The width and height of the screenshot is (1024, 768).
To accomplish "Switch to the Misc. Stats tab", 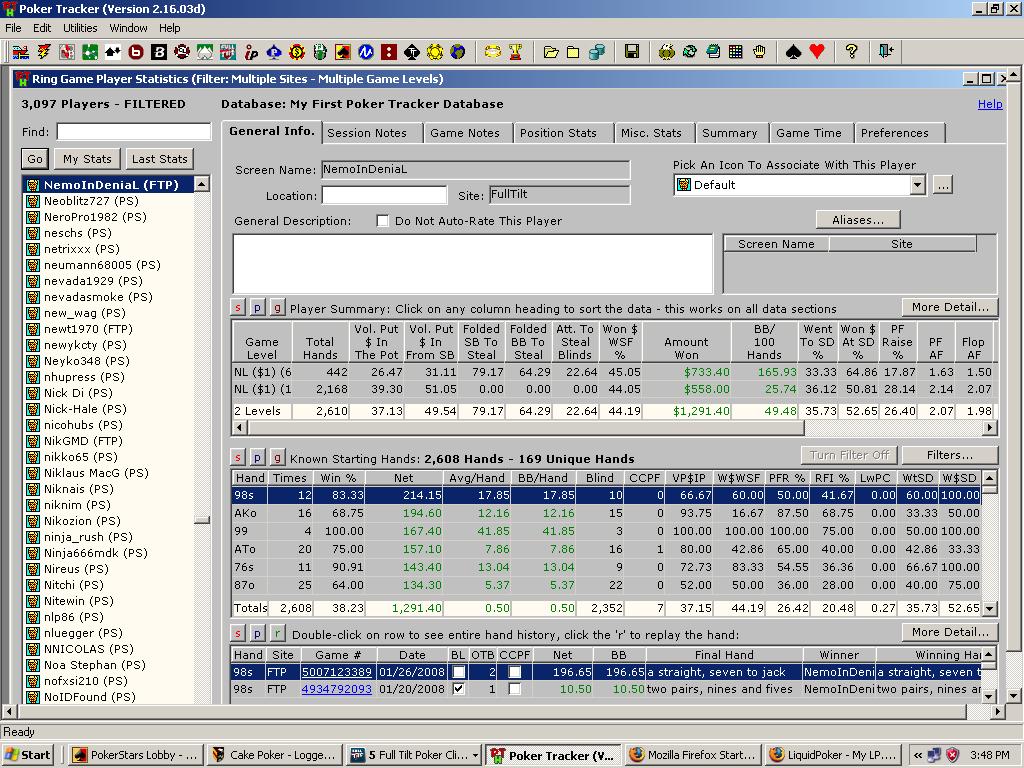I will click(651, 133).
